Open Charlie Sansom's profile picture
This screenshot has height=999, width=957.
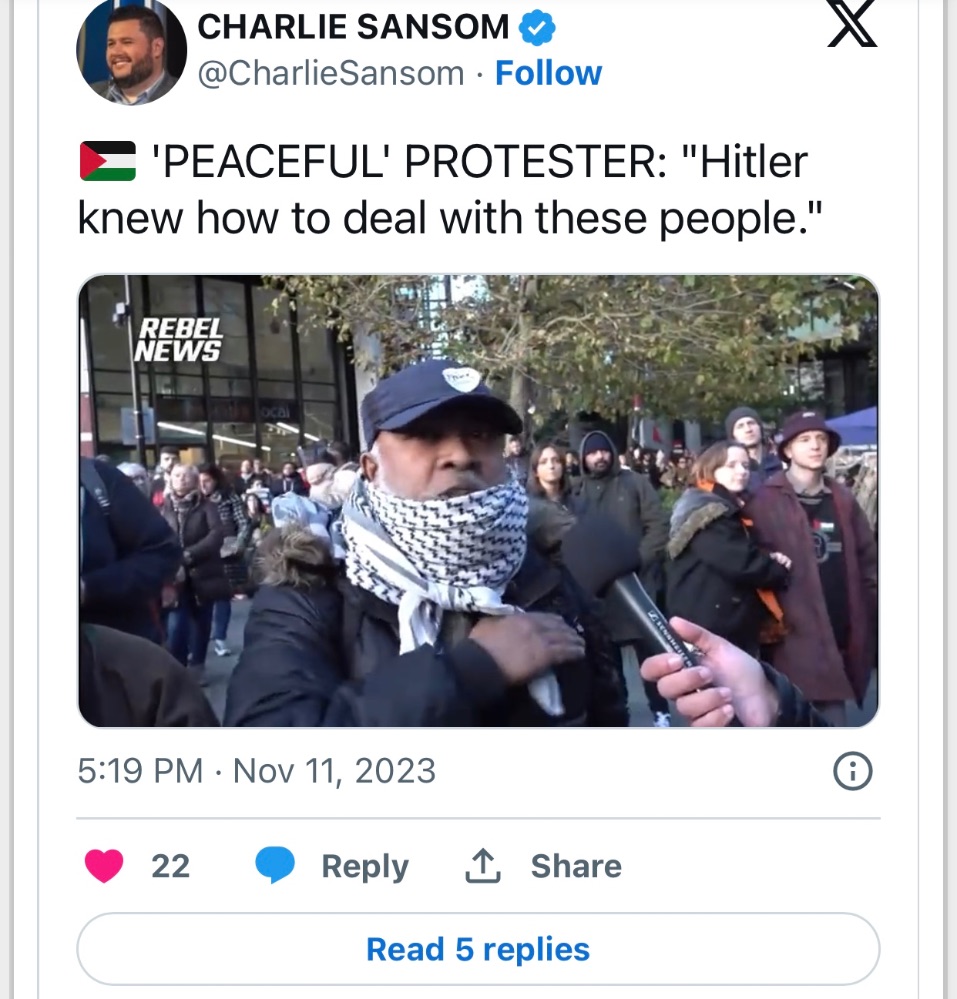tap(131, 51)
